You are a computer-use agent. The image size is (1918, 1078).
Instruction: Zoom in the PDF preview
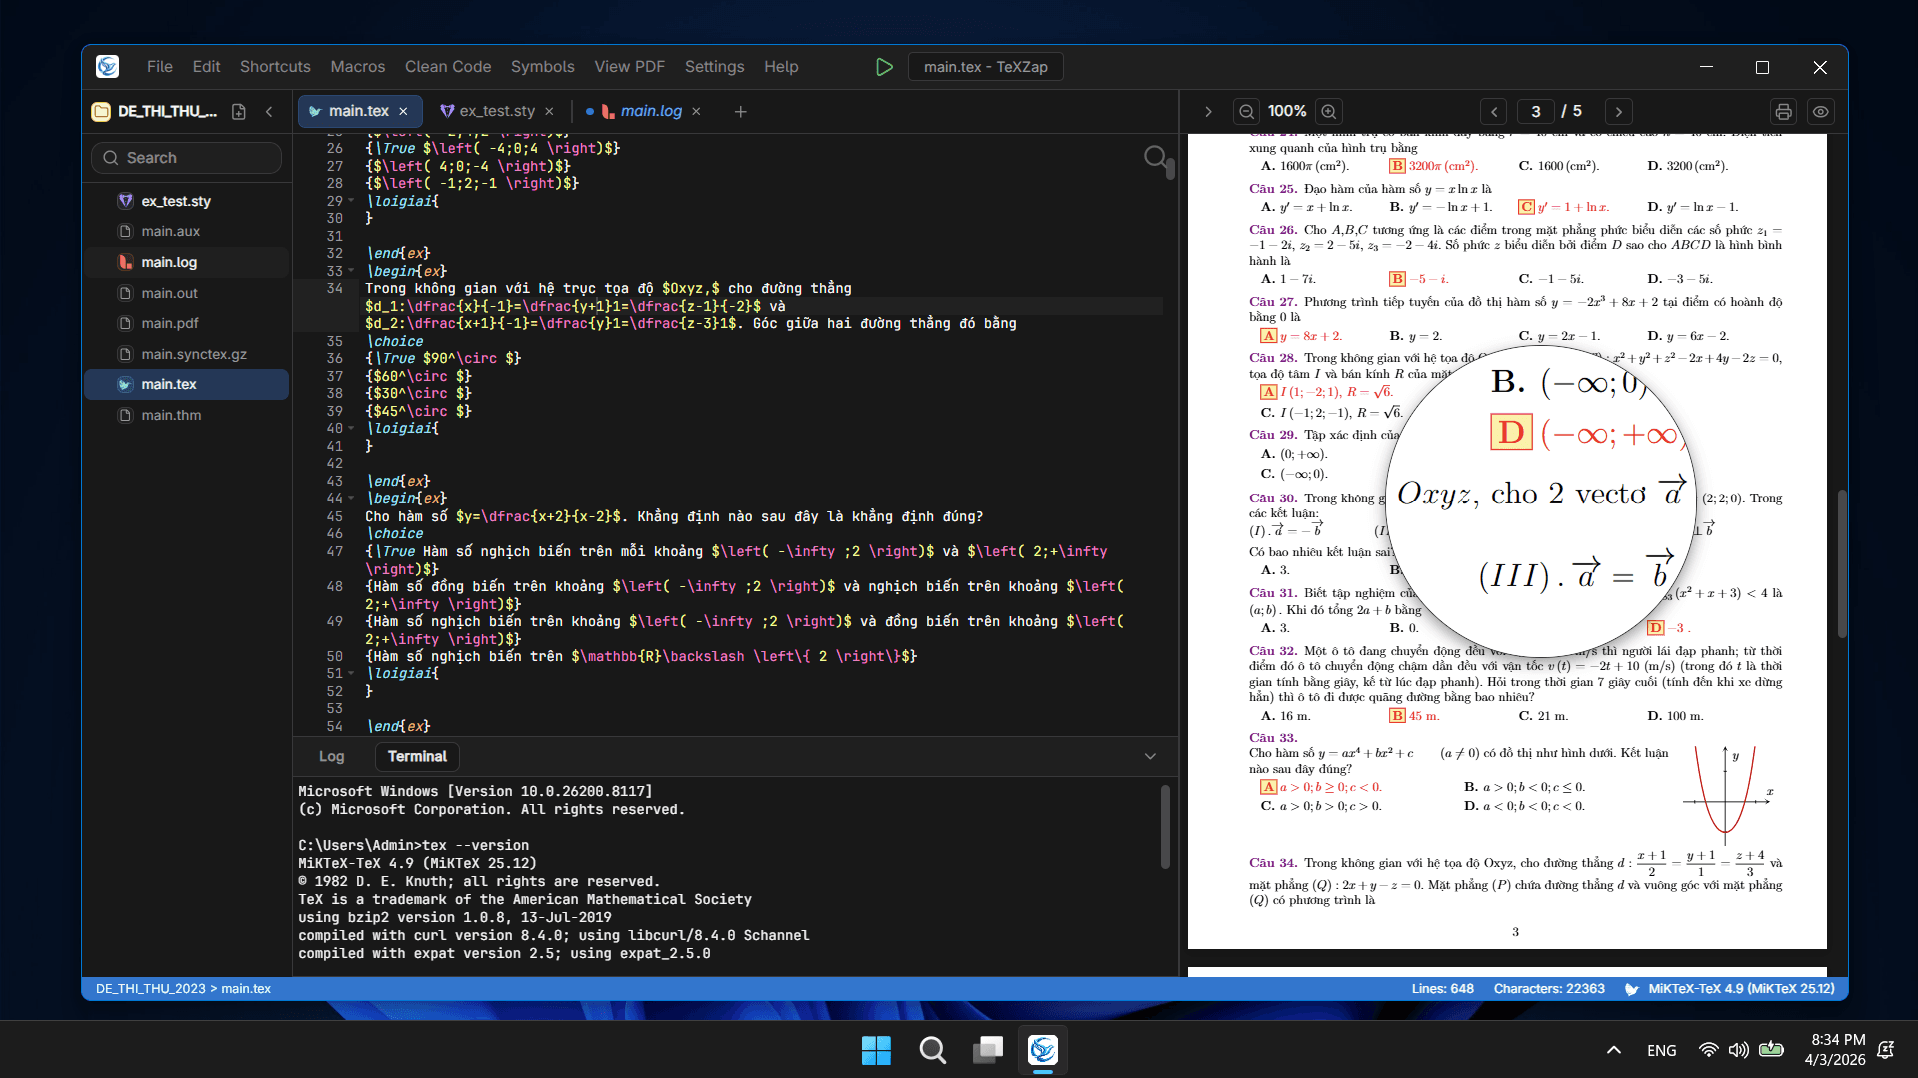[1329, 112]
